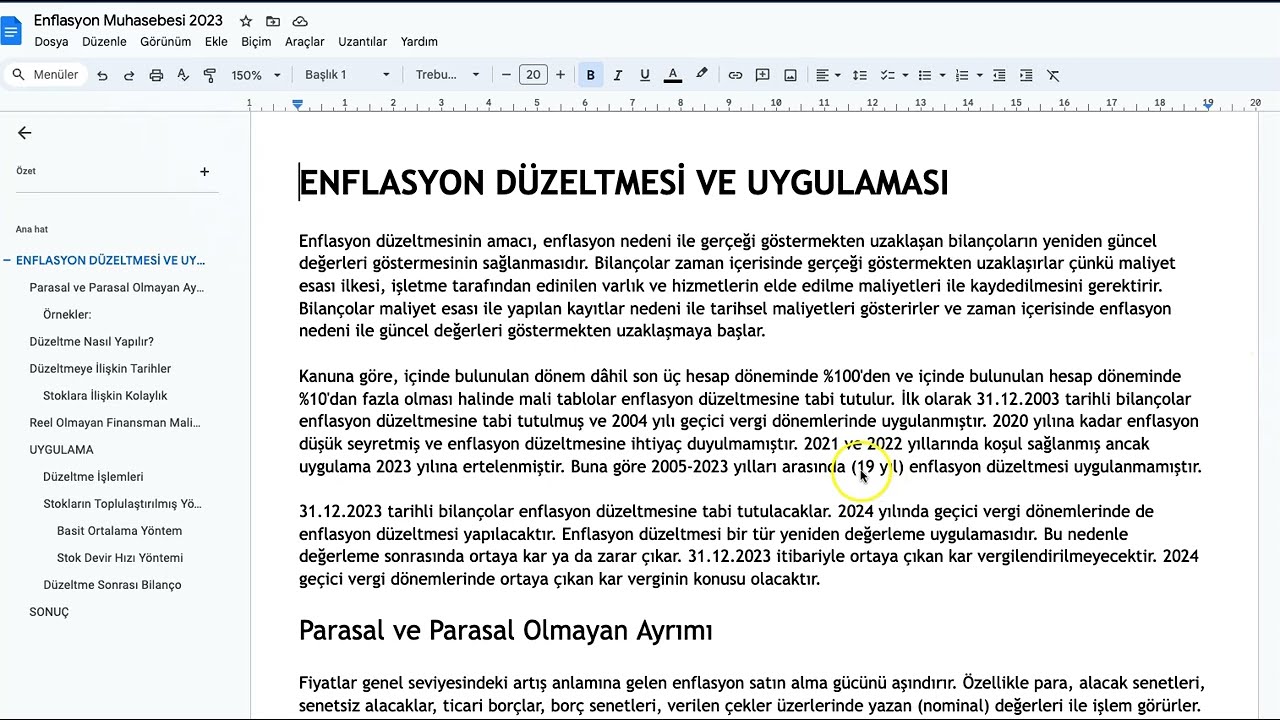
Task: Activate the paint format tool
Action: pyautogui.click(x=210, y=75)
